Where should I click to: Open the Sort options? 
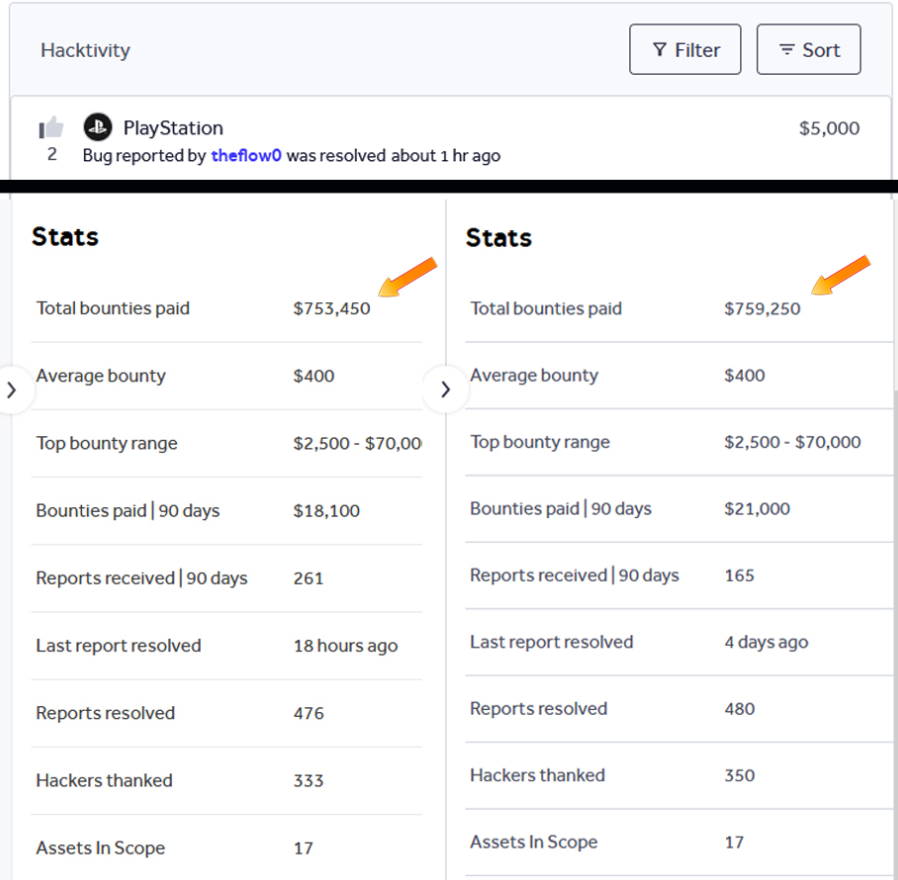[808, 50]
